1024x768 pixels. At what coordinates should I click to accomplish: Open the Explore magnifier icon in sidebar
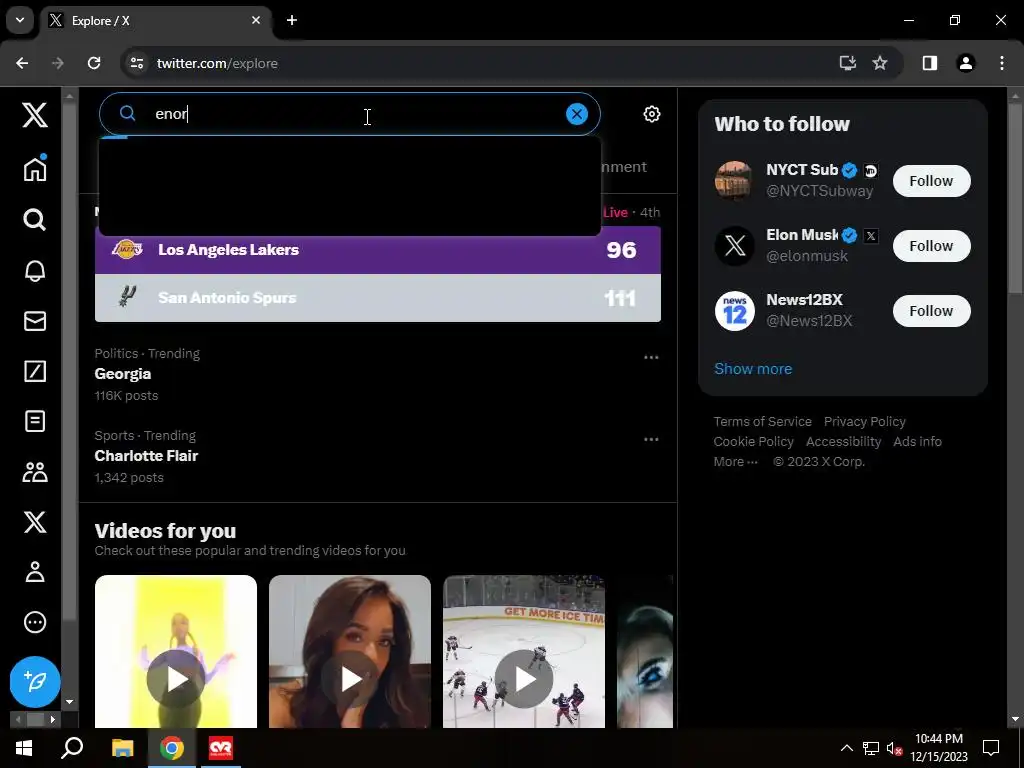[x=35, y=220]
